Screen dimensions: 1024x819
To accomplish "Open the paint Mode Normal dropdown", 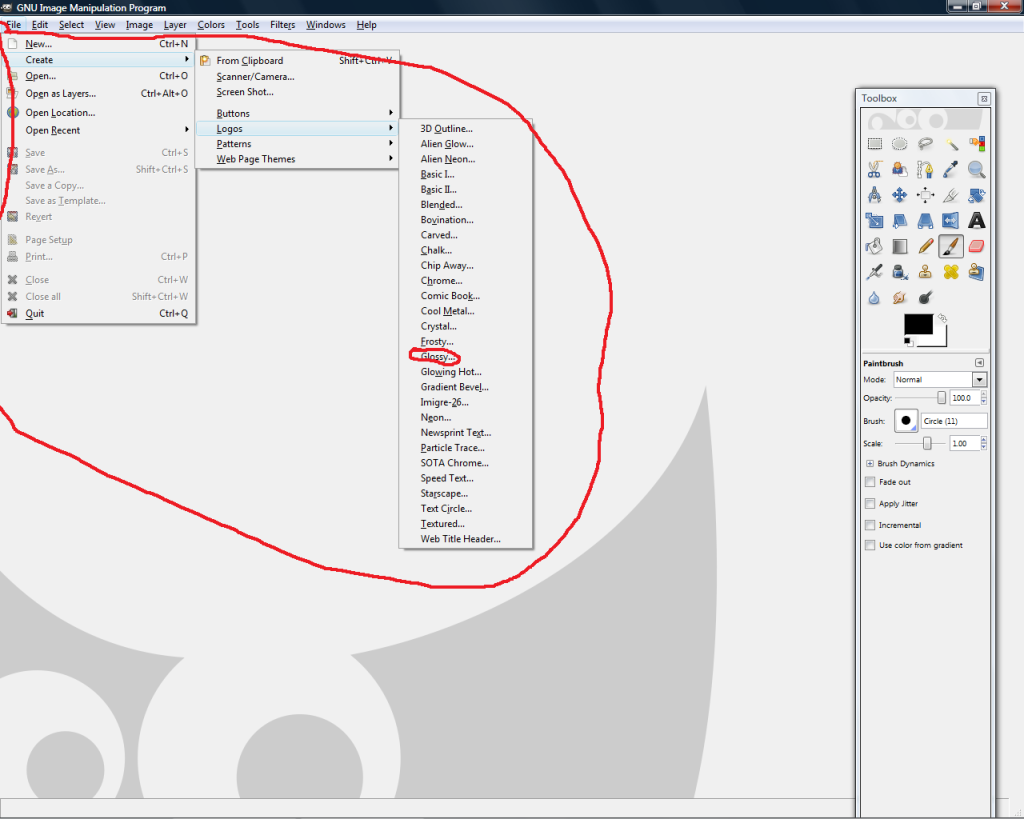I will coord(940,379).
